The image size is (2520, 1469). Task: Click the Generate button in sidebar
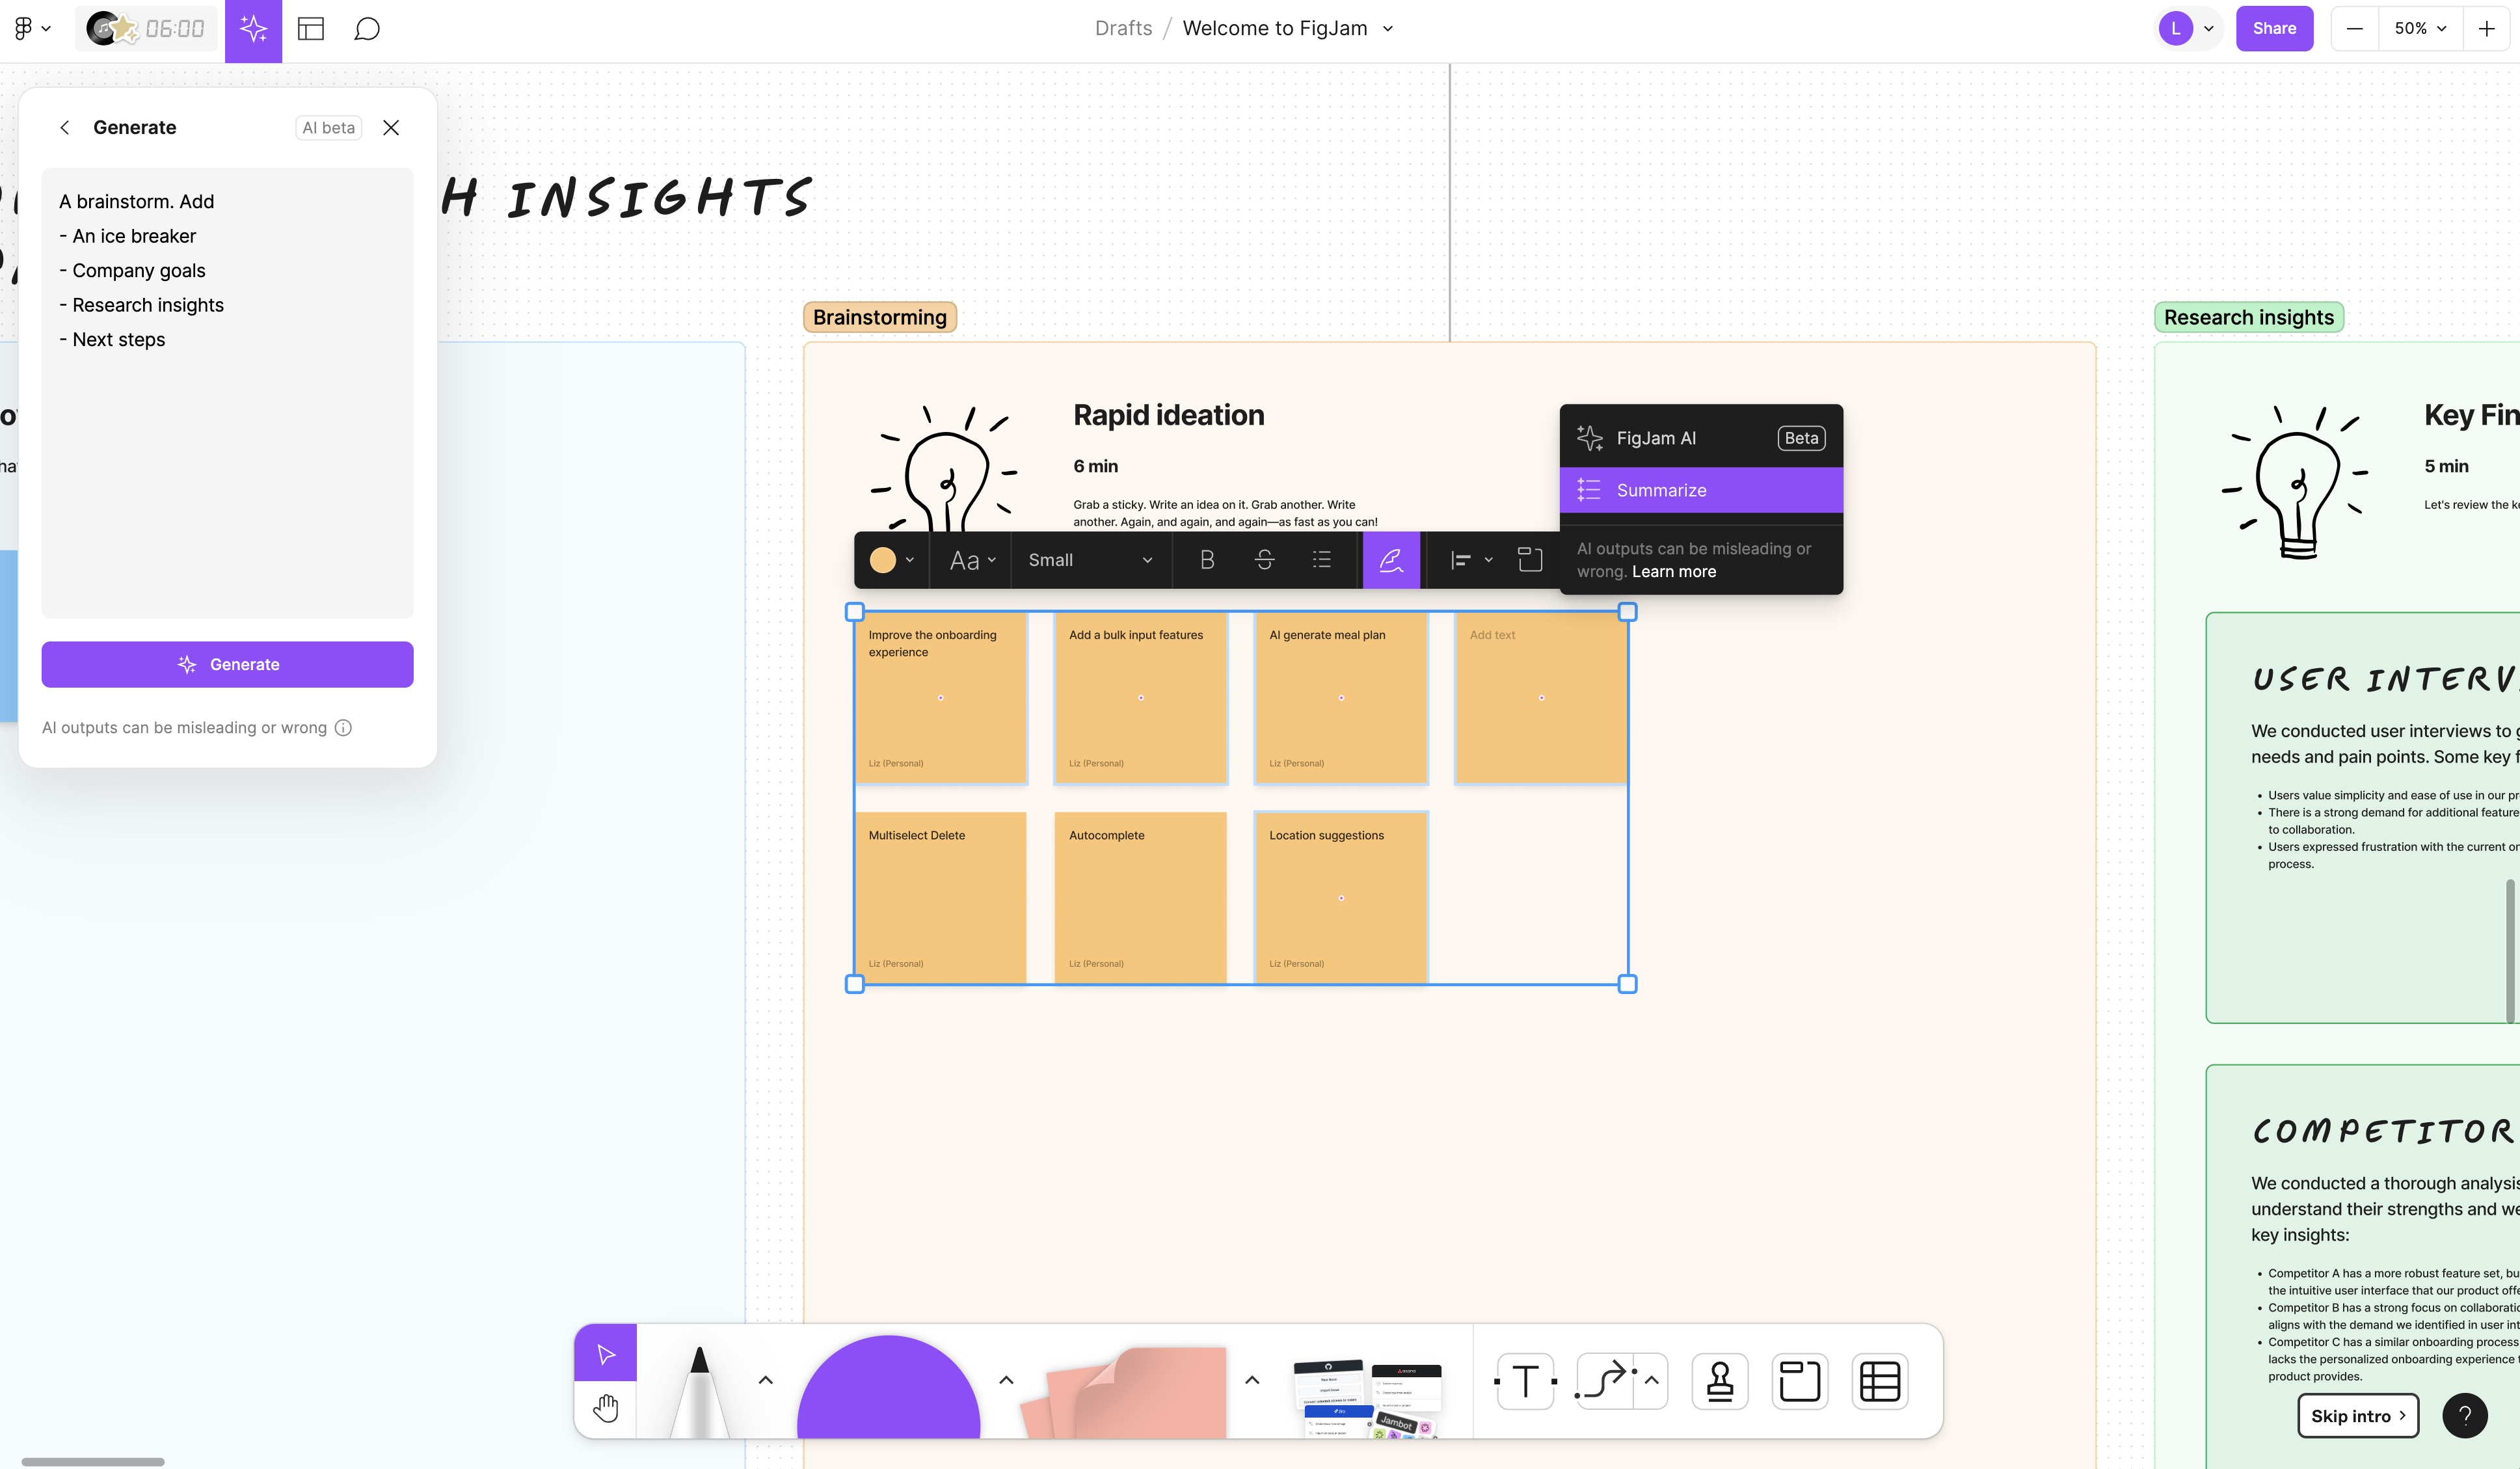pos(227,663)
